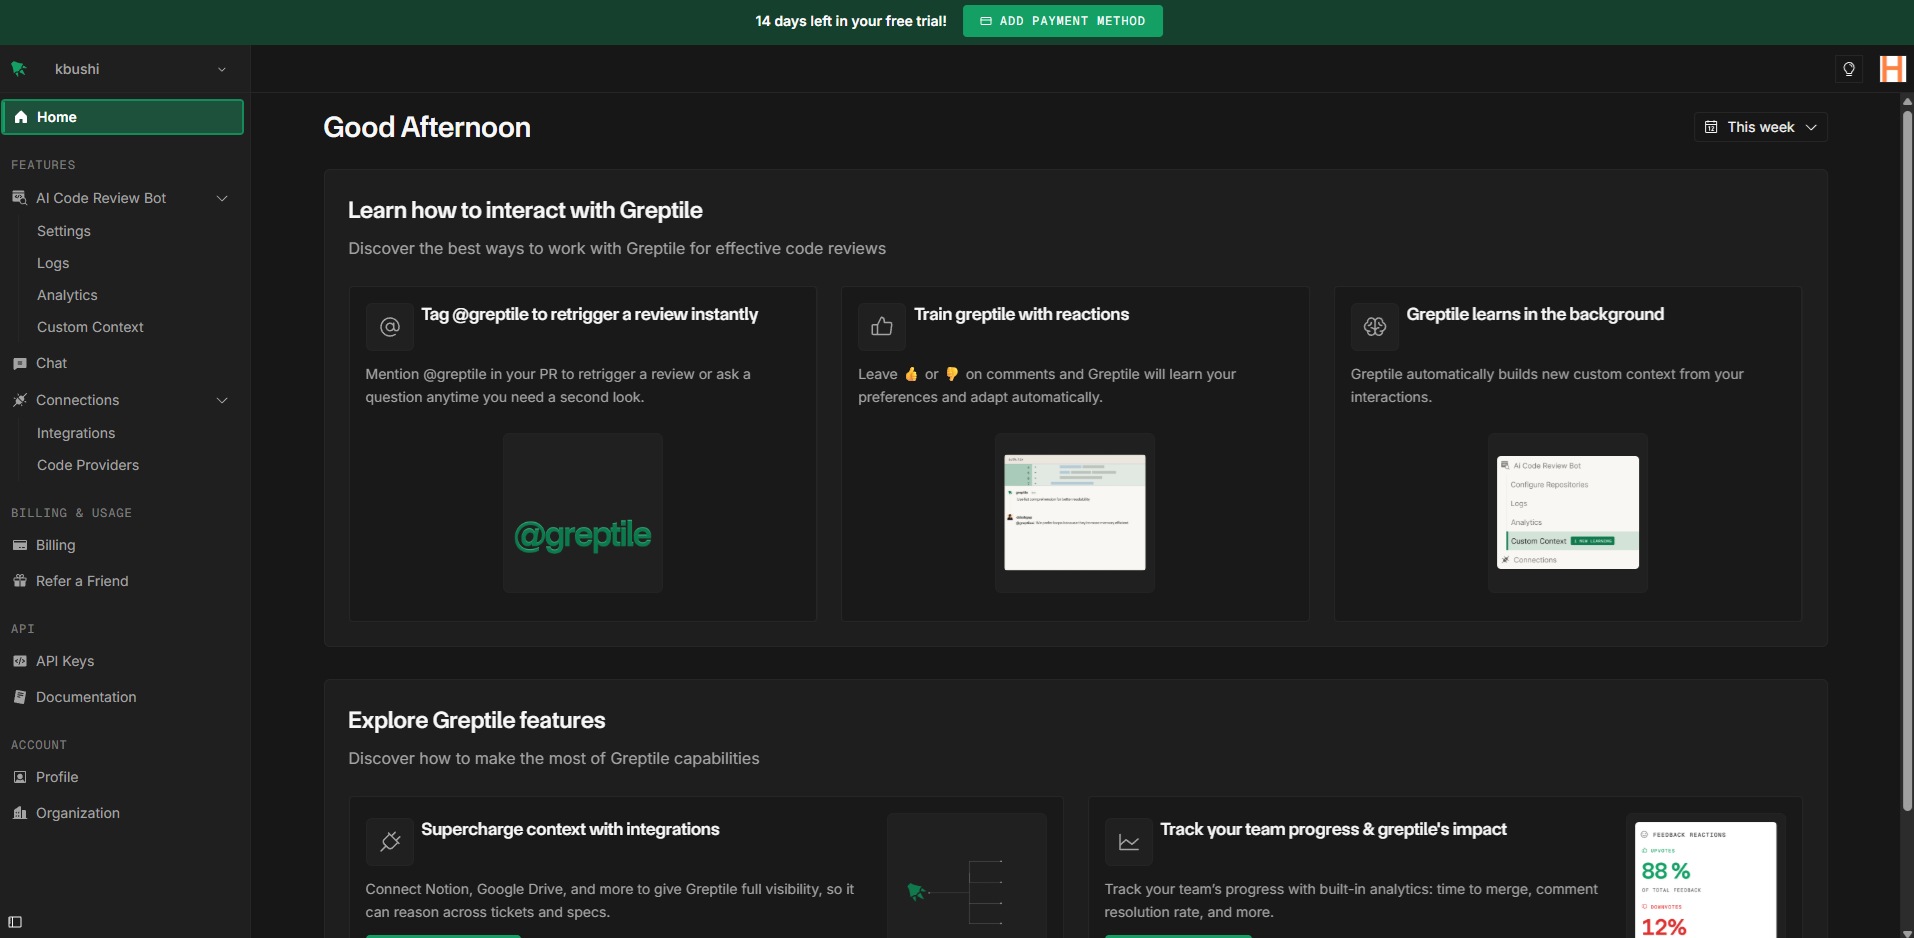The image size is (1914, 938).
Task: Click the Tag @greptile to retrigger card title
Action: (x=589, y=314)
